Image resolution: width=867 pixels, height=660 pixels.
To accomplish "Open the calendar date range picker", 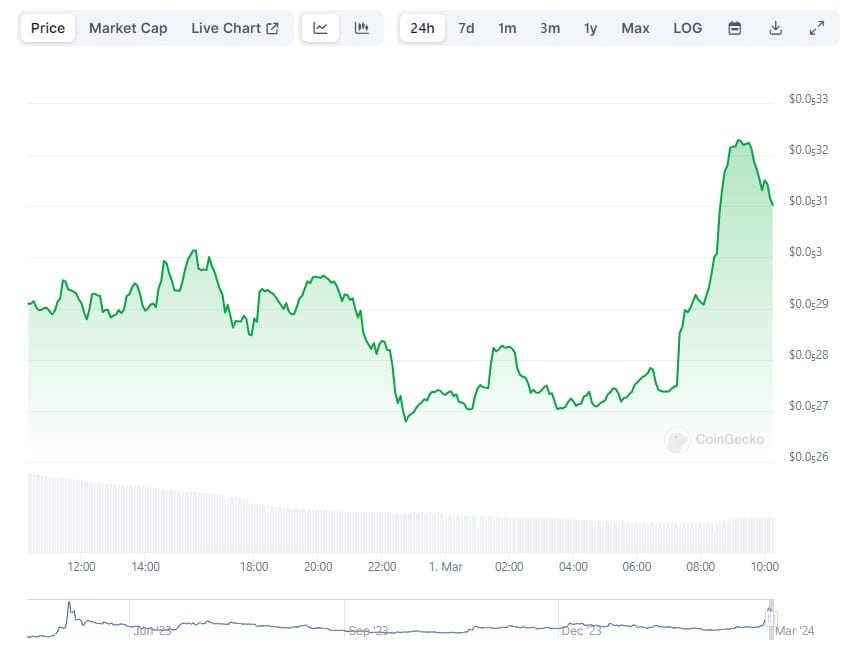I will [x=735, y=28].
